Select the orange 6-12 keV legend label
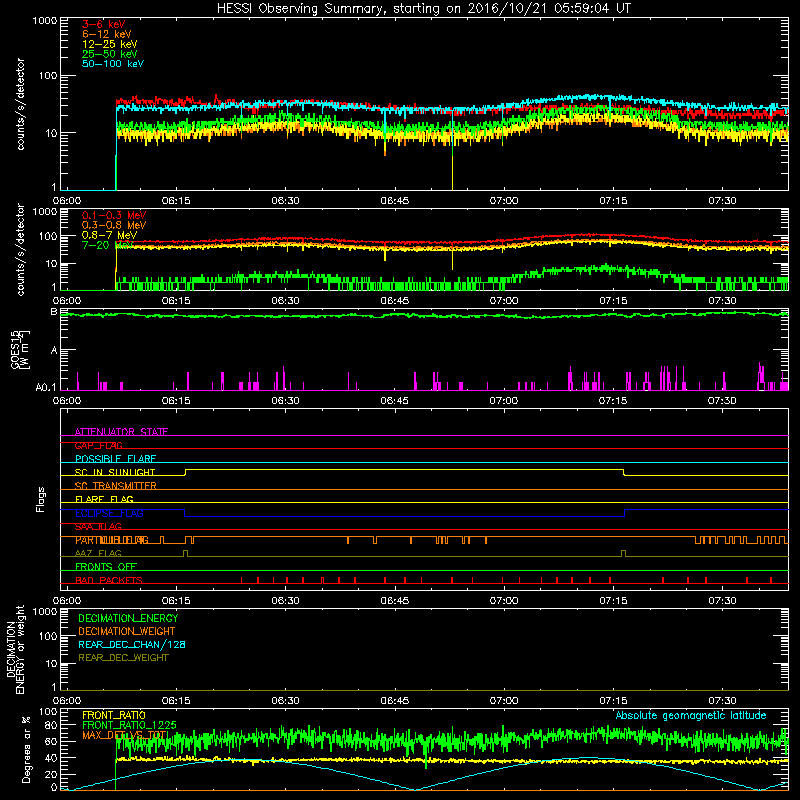800x800 pixels. tap(107, 34)
